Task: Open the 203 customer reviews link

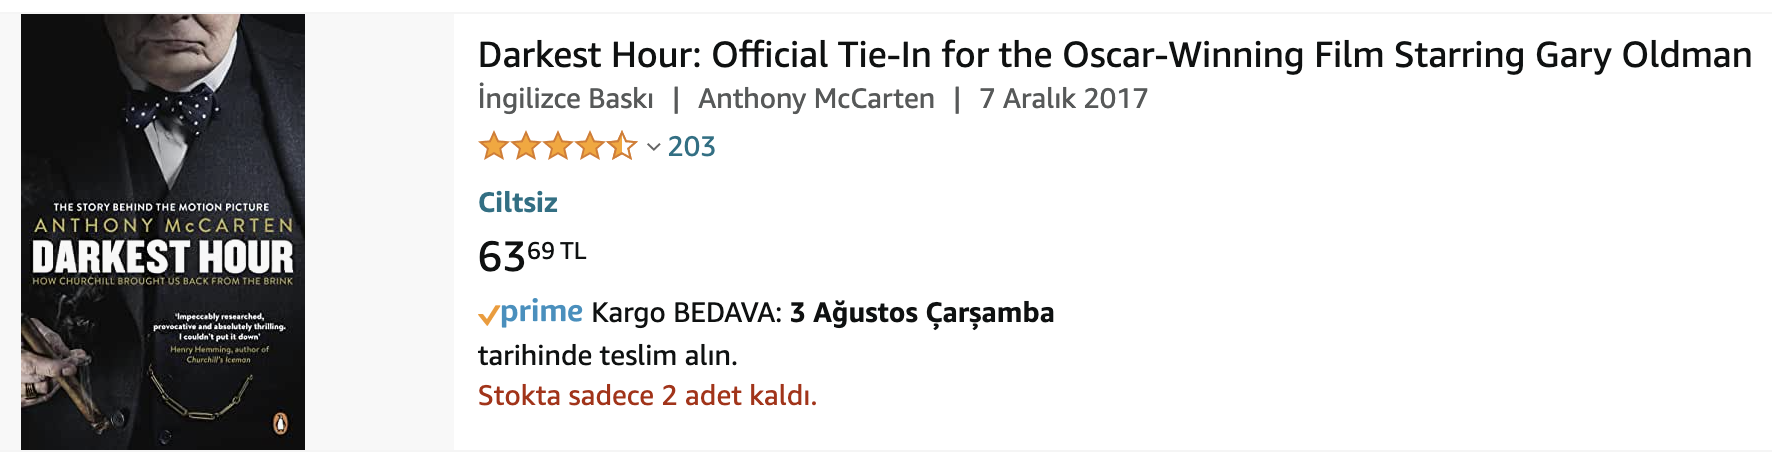Action: point(692,147)
